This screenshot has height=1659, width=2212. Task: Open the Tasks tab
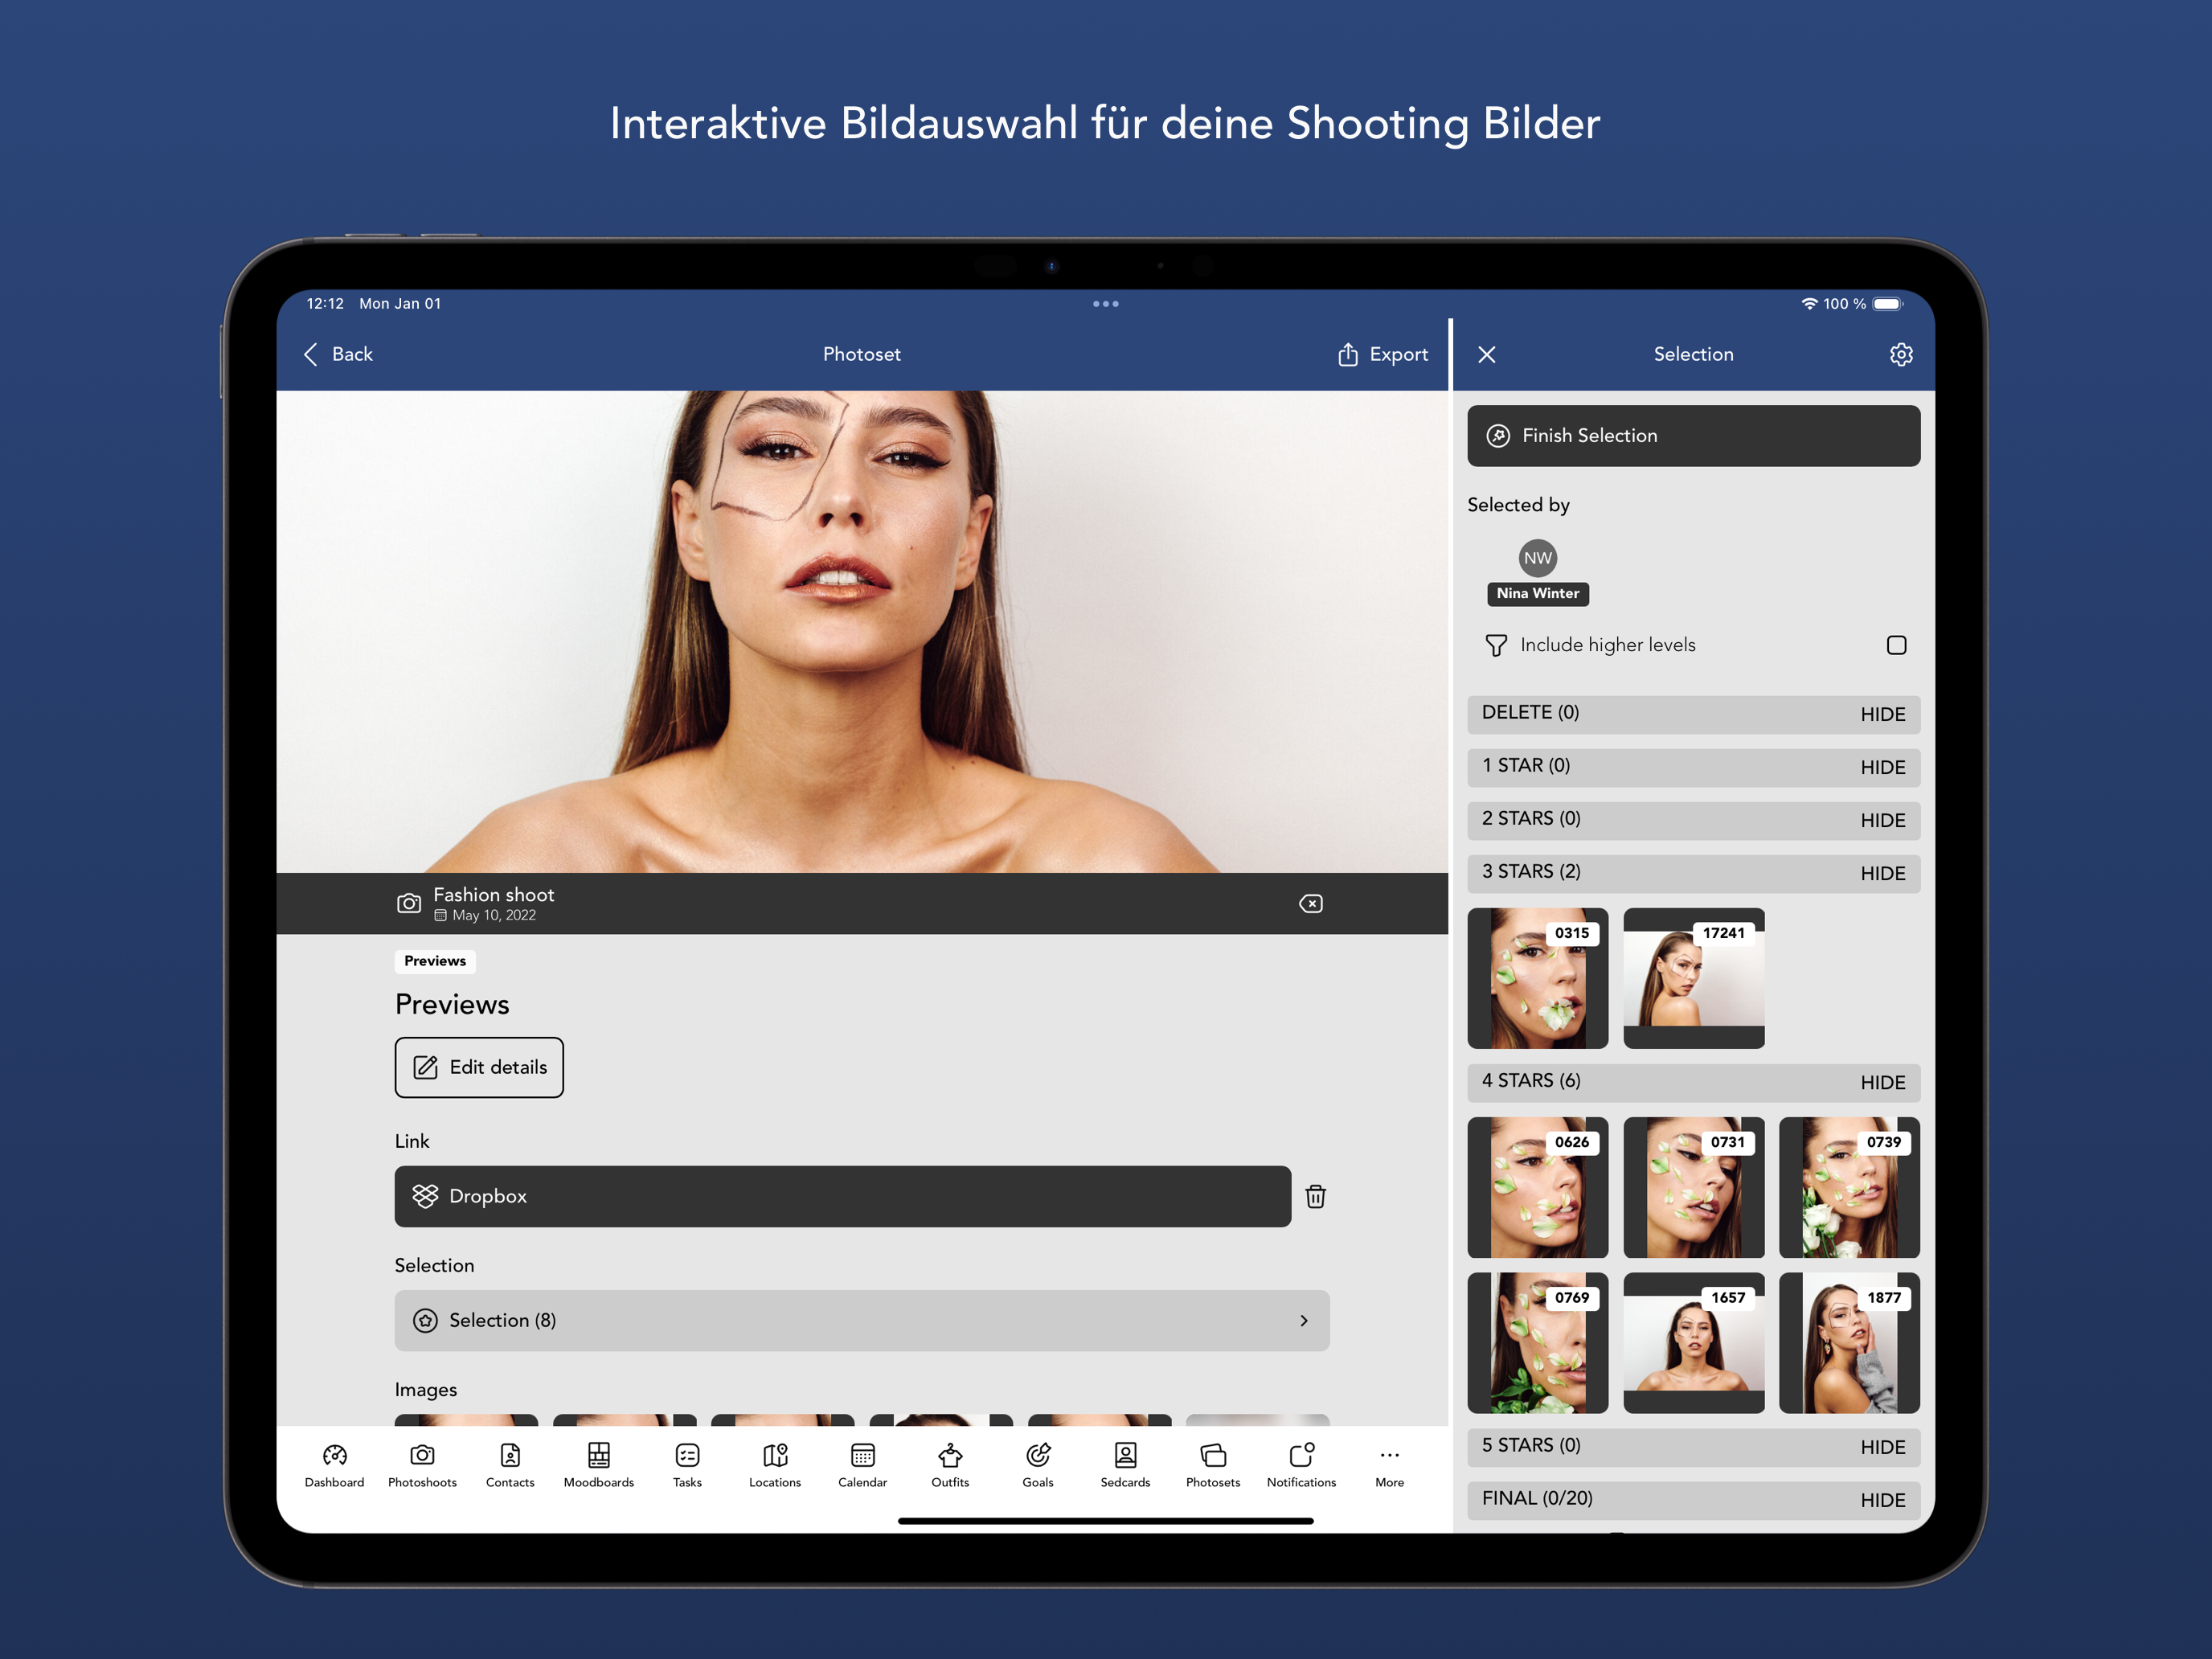pyautogui.click(x=687, y=1465)
